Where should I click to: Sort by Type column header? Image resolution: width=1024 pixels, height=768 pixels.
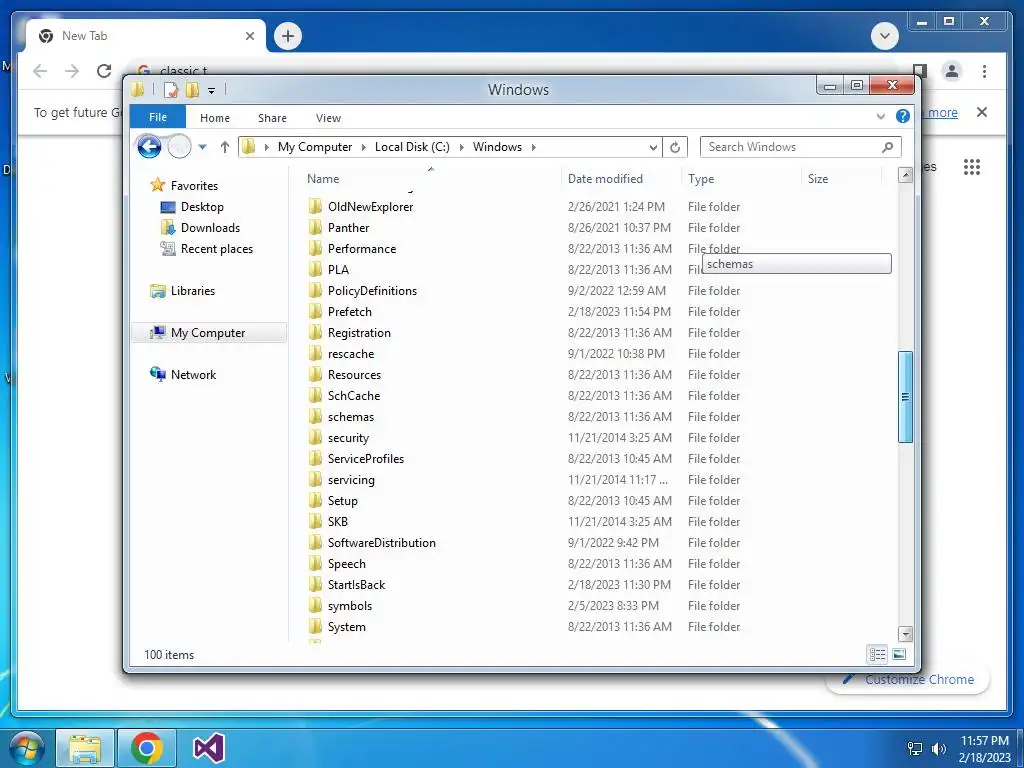click(x=742, y=178)
